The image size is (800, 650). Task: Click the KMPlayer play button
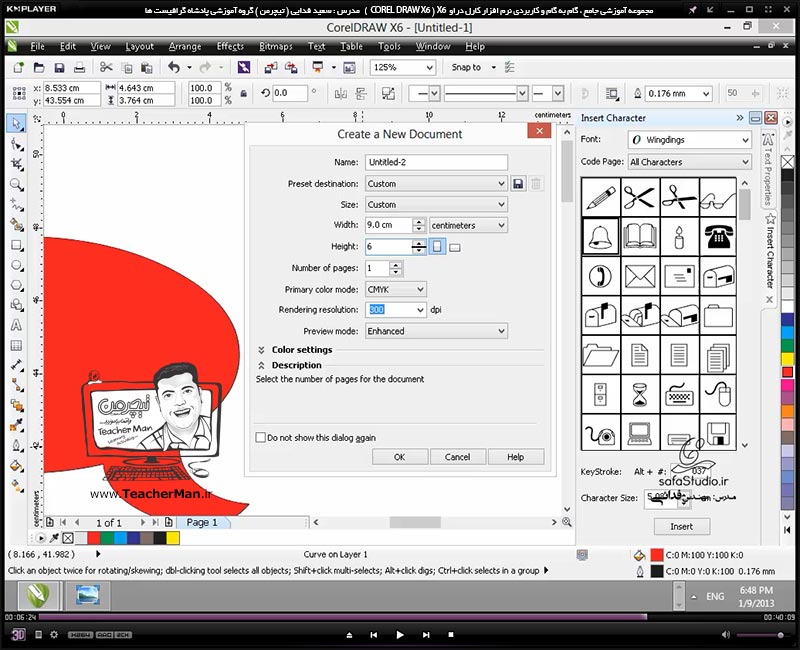(x=399, y=635)
